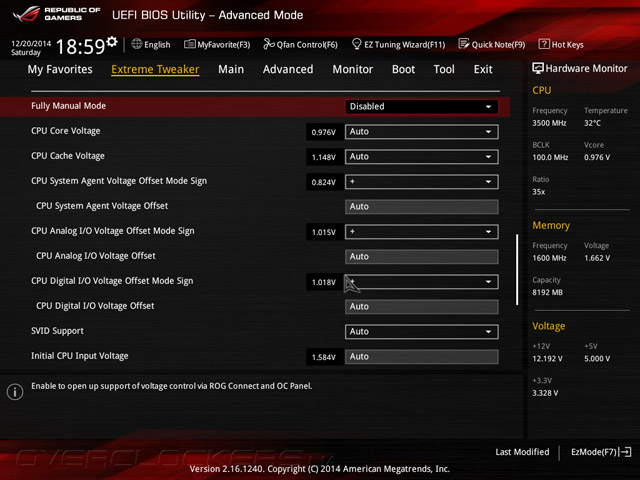
Task: Open the Exit tab
Action: tap(483, 69)
